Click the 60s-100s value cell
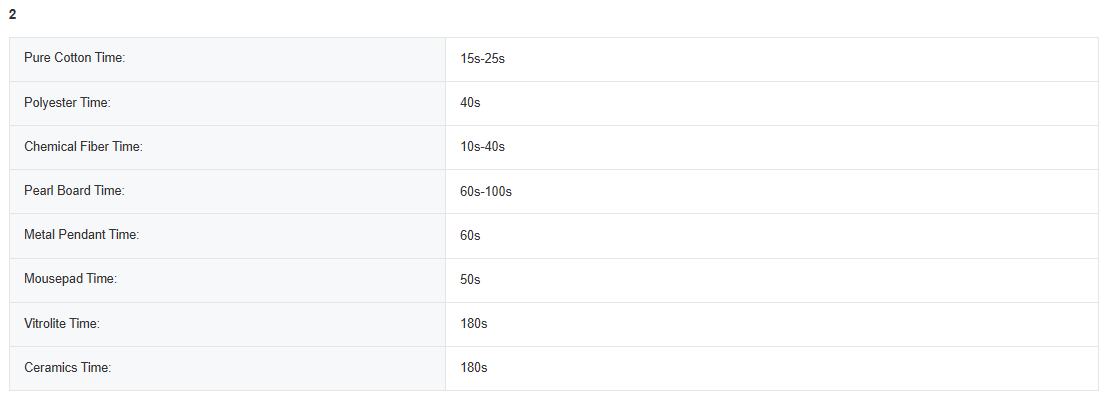1113x407 pixels. tap(486, 191)
